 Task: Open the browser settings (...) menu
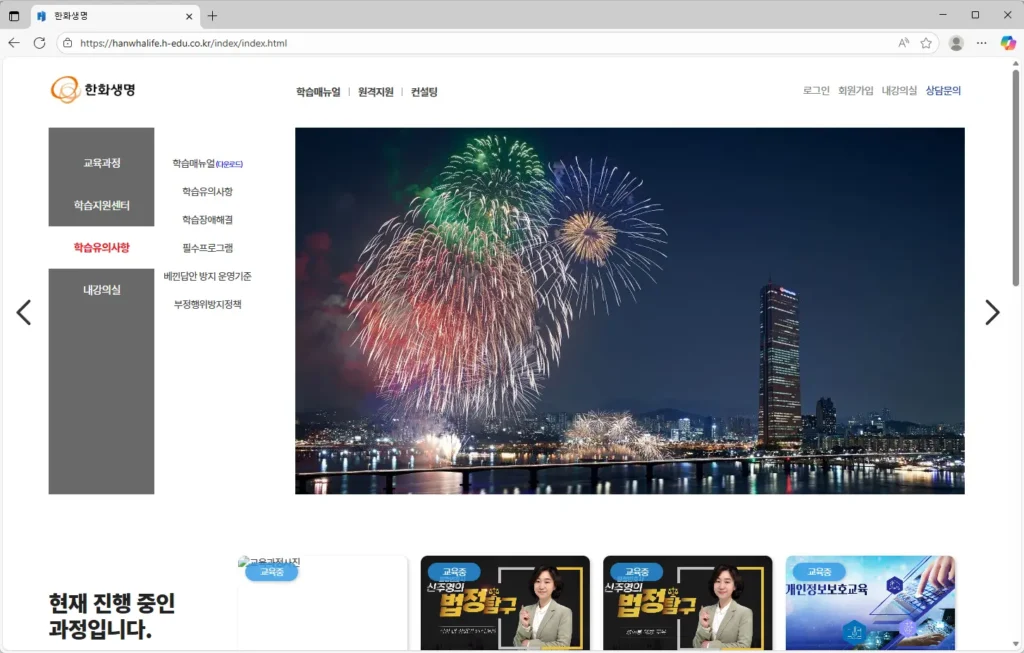pyautogui.click(x=980, y=43)
